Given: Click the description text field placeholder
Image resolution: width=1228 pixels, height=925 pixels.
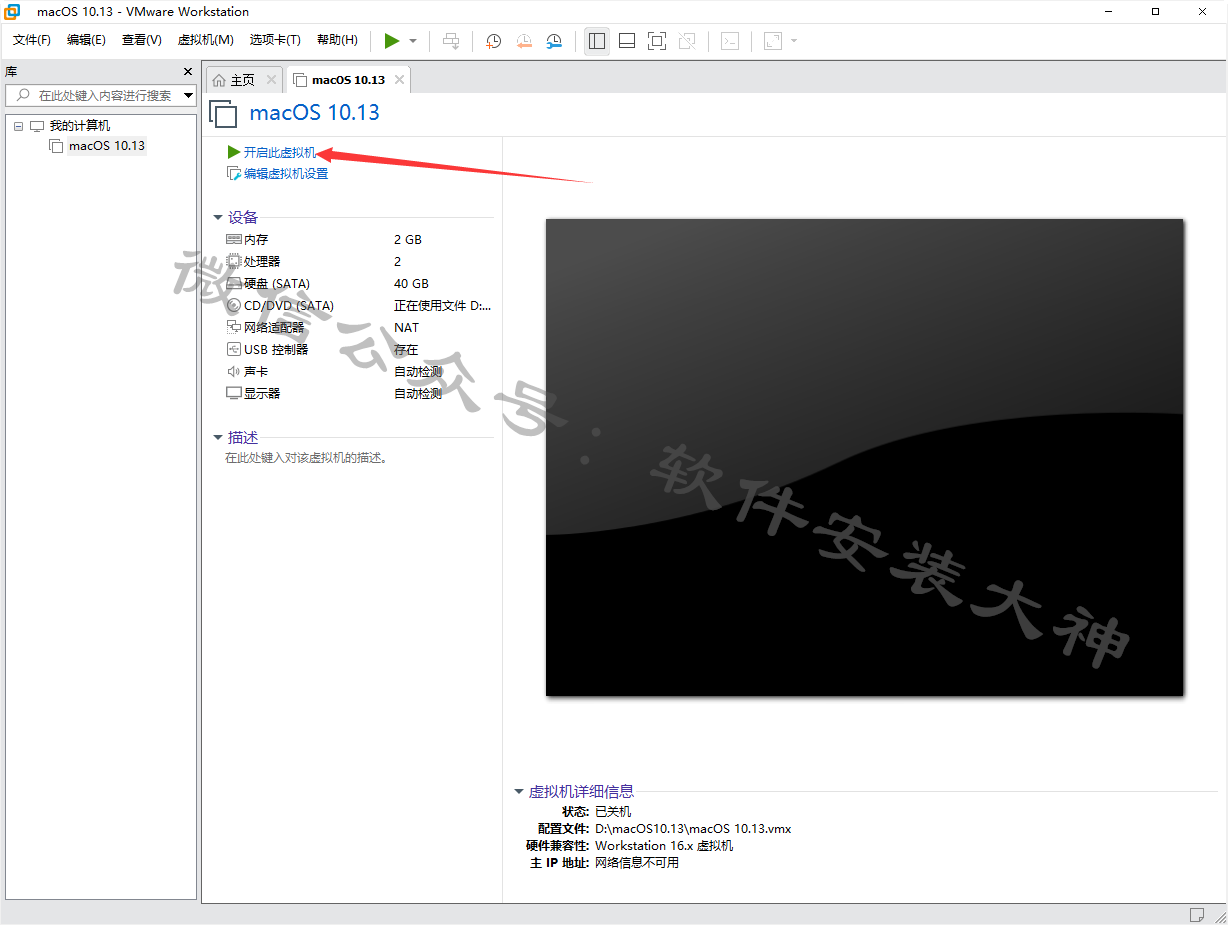Looking at the screenshot, I should [x=306, y=458].
